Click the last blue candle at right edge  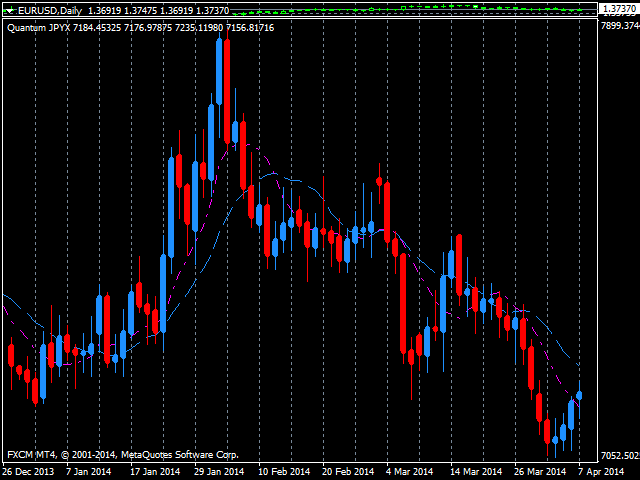pos(579,396)
